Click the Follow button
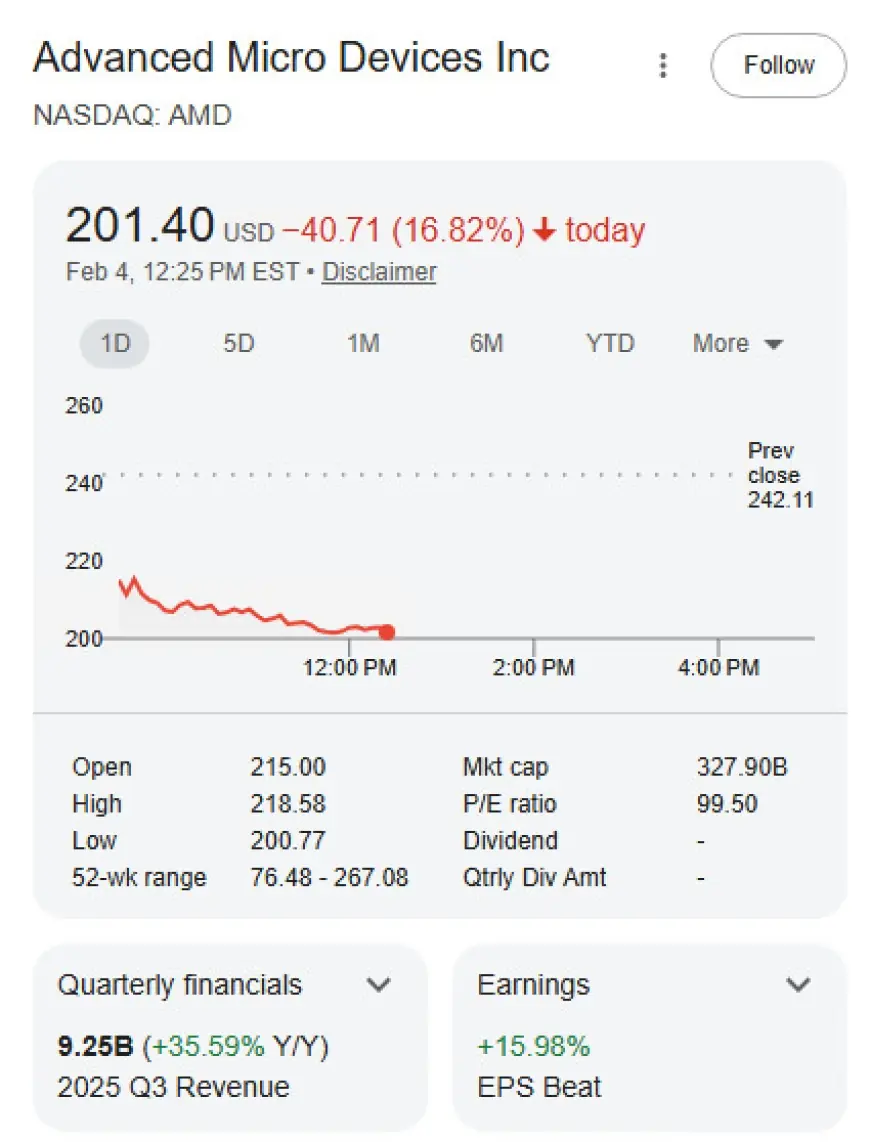This screenshot has height=1142, width=870. tap(778, 66)
